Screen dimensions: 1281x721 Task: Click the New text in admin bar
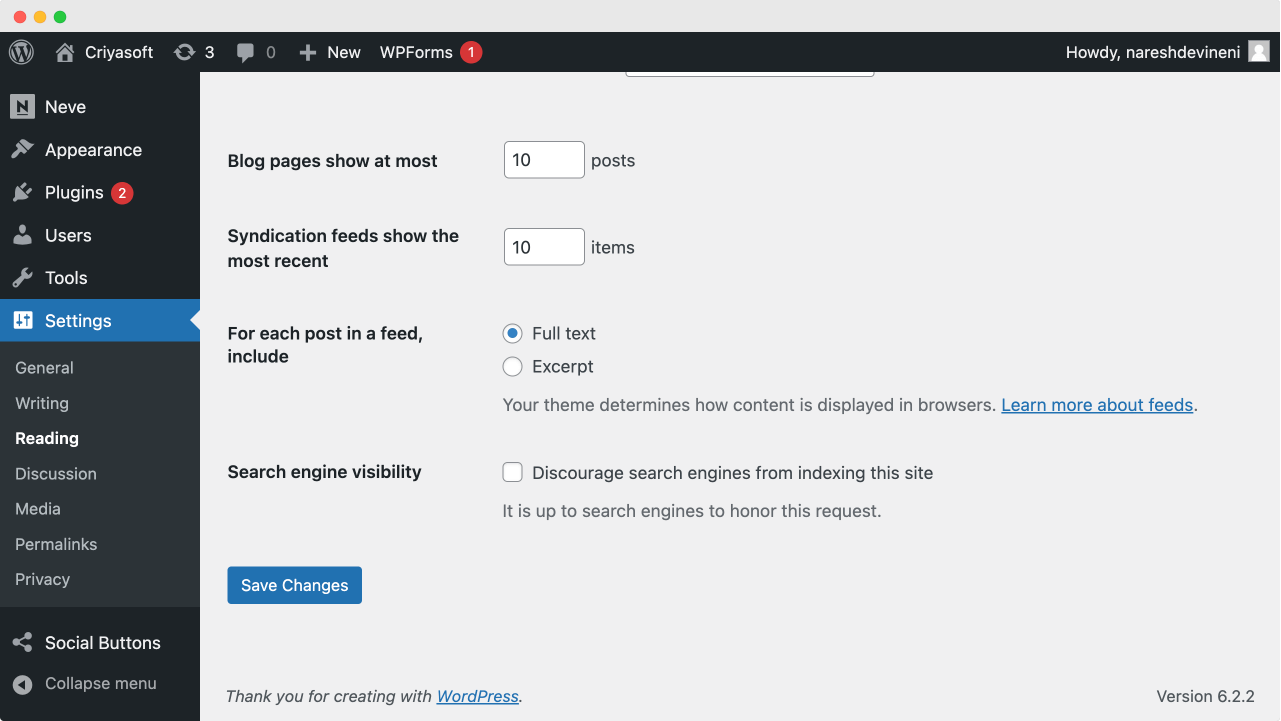pos(344,52)
